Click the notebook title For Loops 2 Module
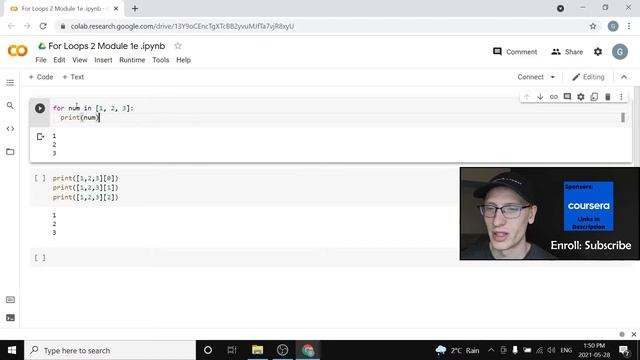The image size is (640, 360). pos(107,46)
